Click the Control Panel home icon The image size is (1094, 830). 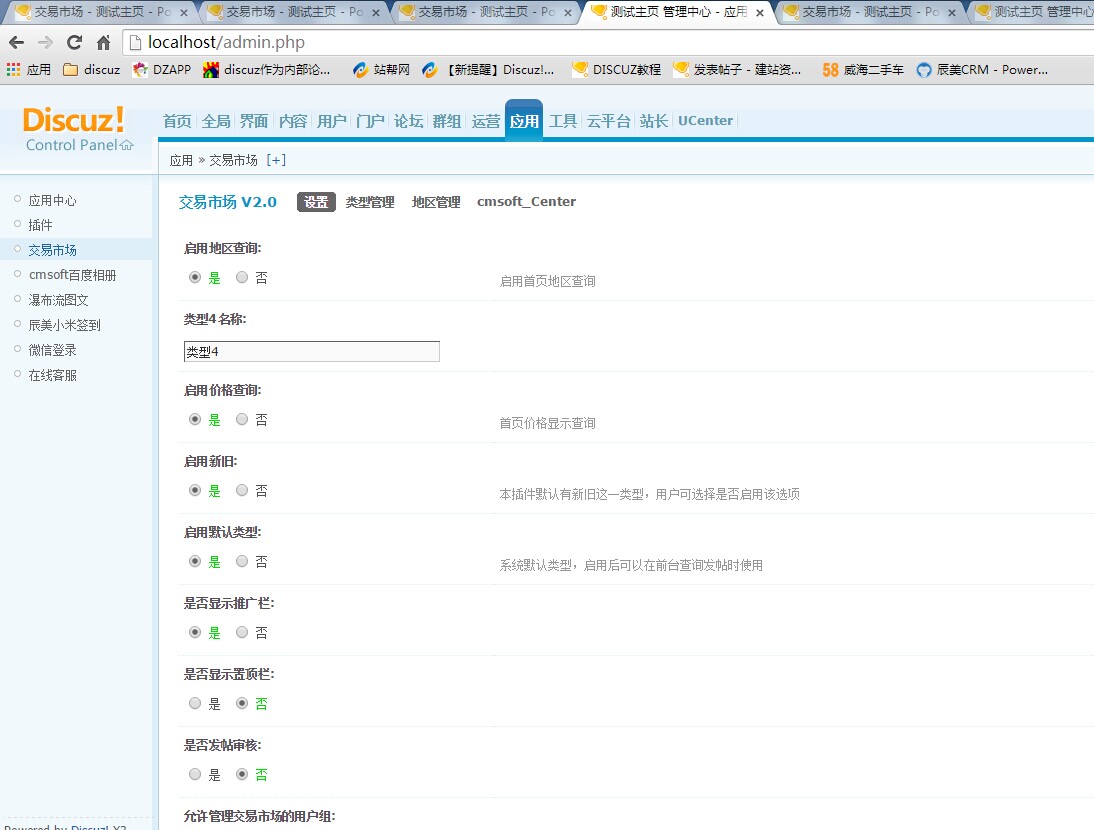pyautogui.click(x=126, y=145)
